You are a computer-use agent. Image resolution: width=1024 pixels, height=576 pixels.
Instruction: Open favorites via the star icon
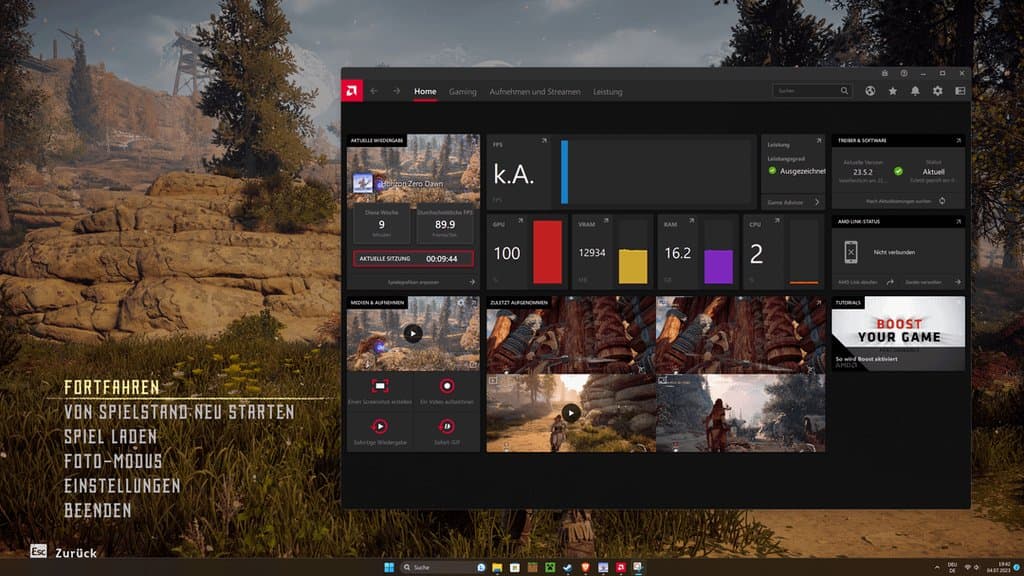tap(893, 91)
